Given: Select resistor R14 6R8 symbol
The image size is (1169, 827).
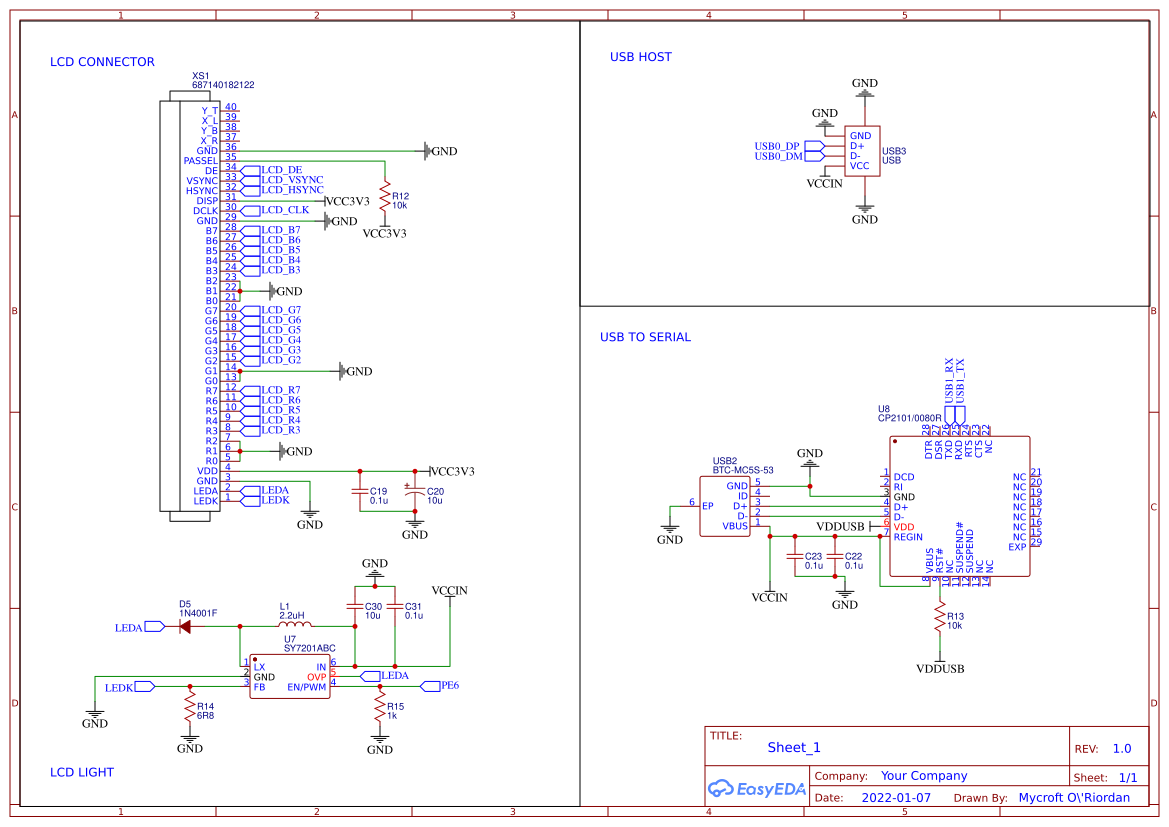Looking at the screenshot, I should click(190, 706).
